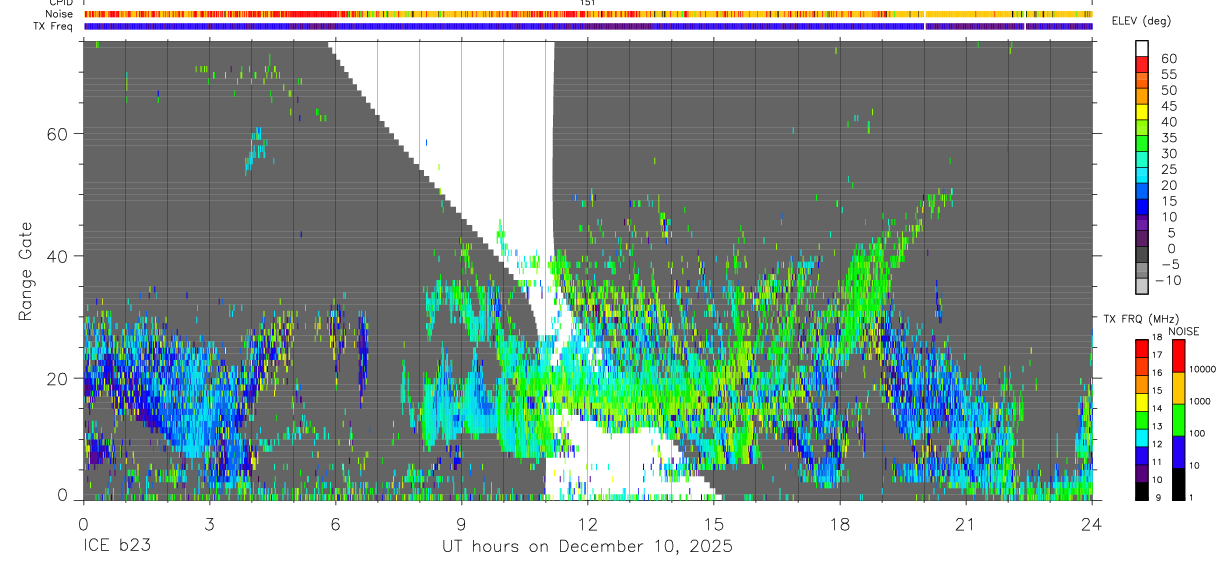
Task: Pick the blue 10–100 NOISE swatch
Action: tap(1179, 451)
